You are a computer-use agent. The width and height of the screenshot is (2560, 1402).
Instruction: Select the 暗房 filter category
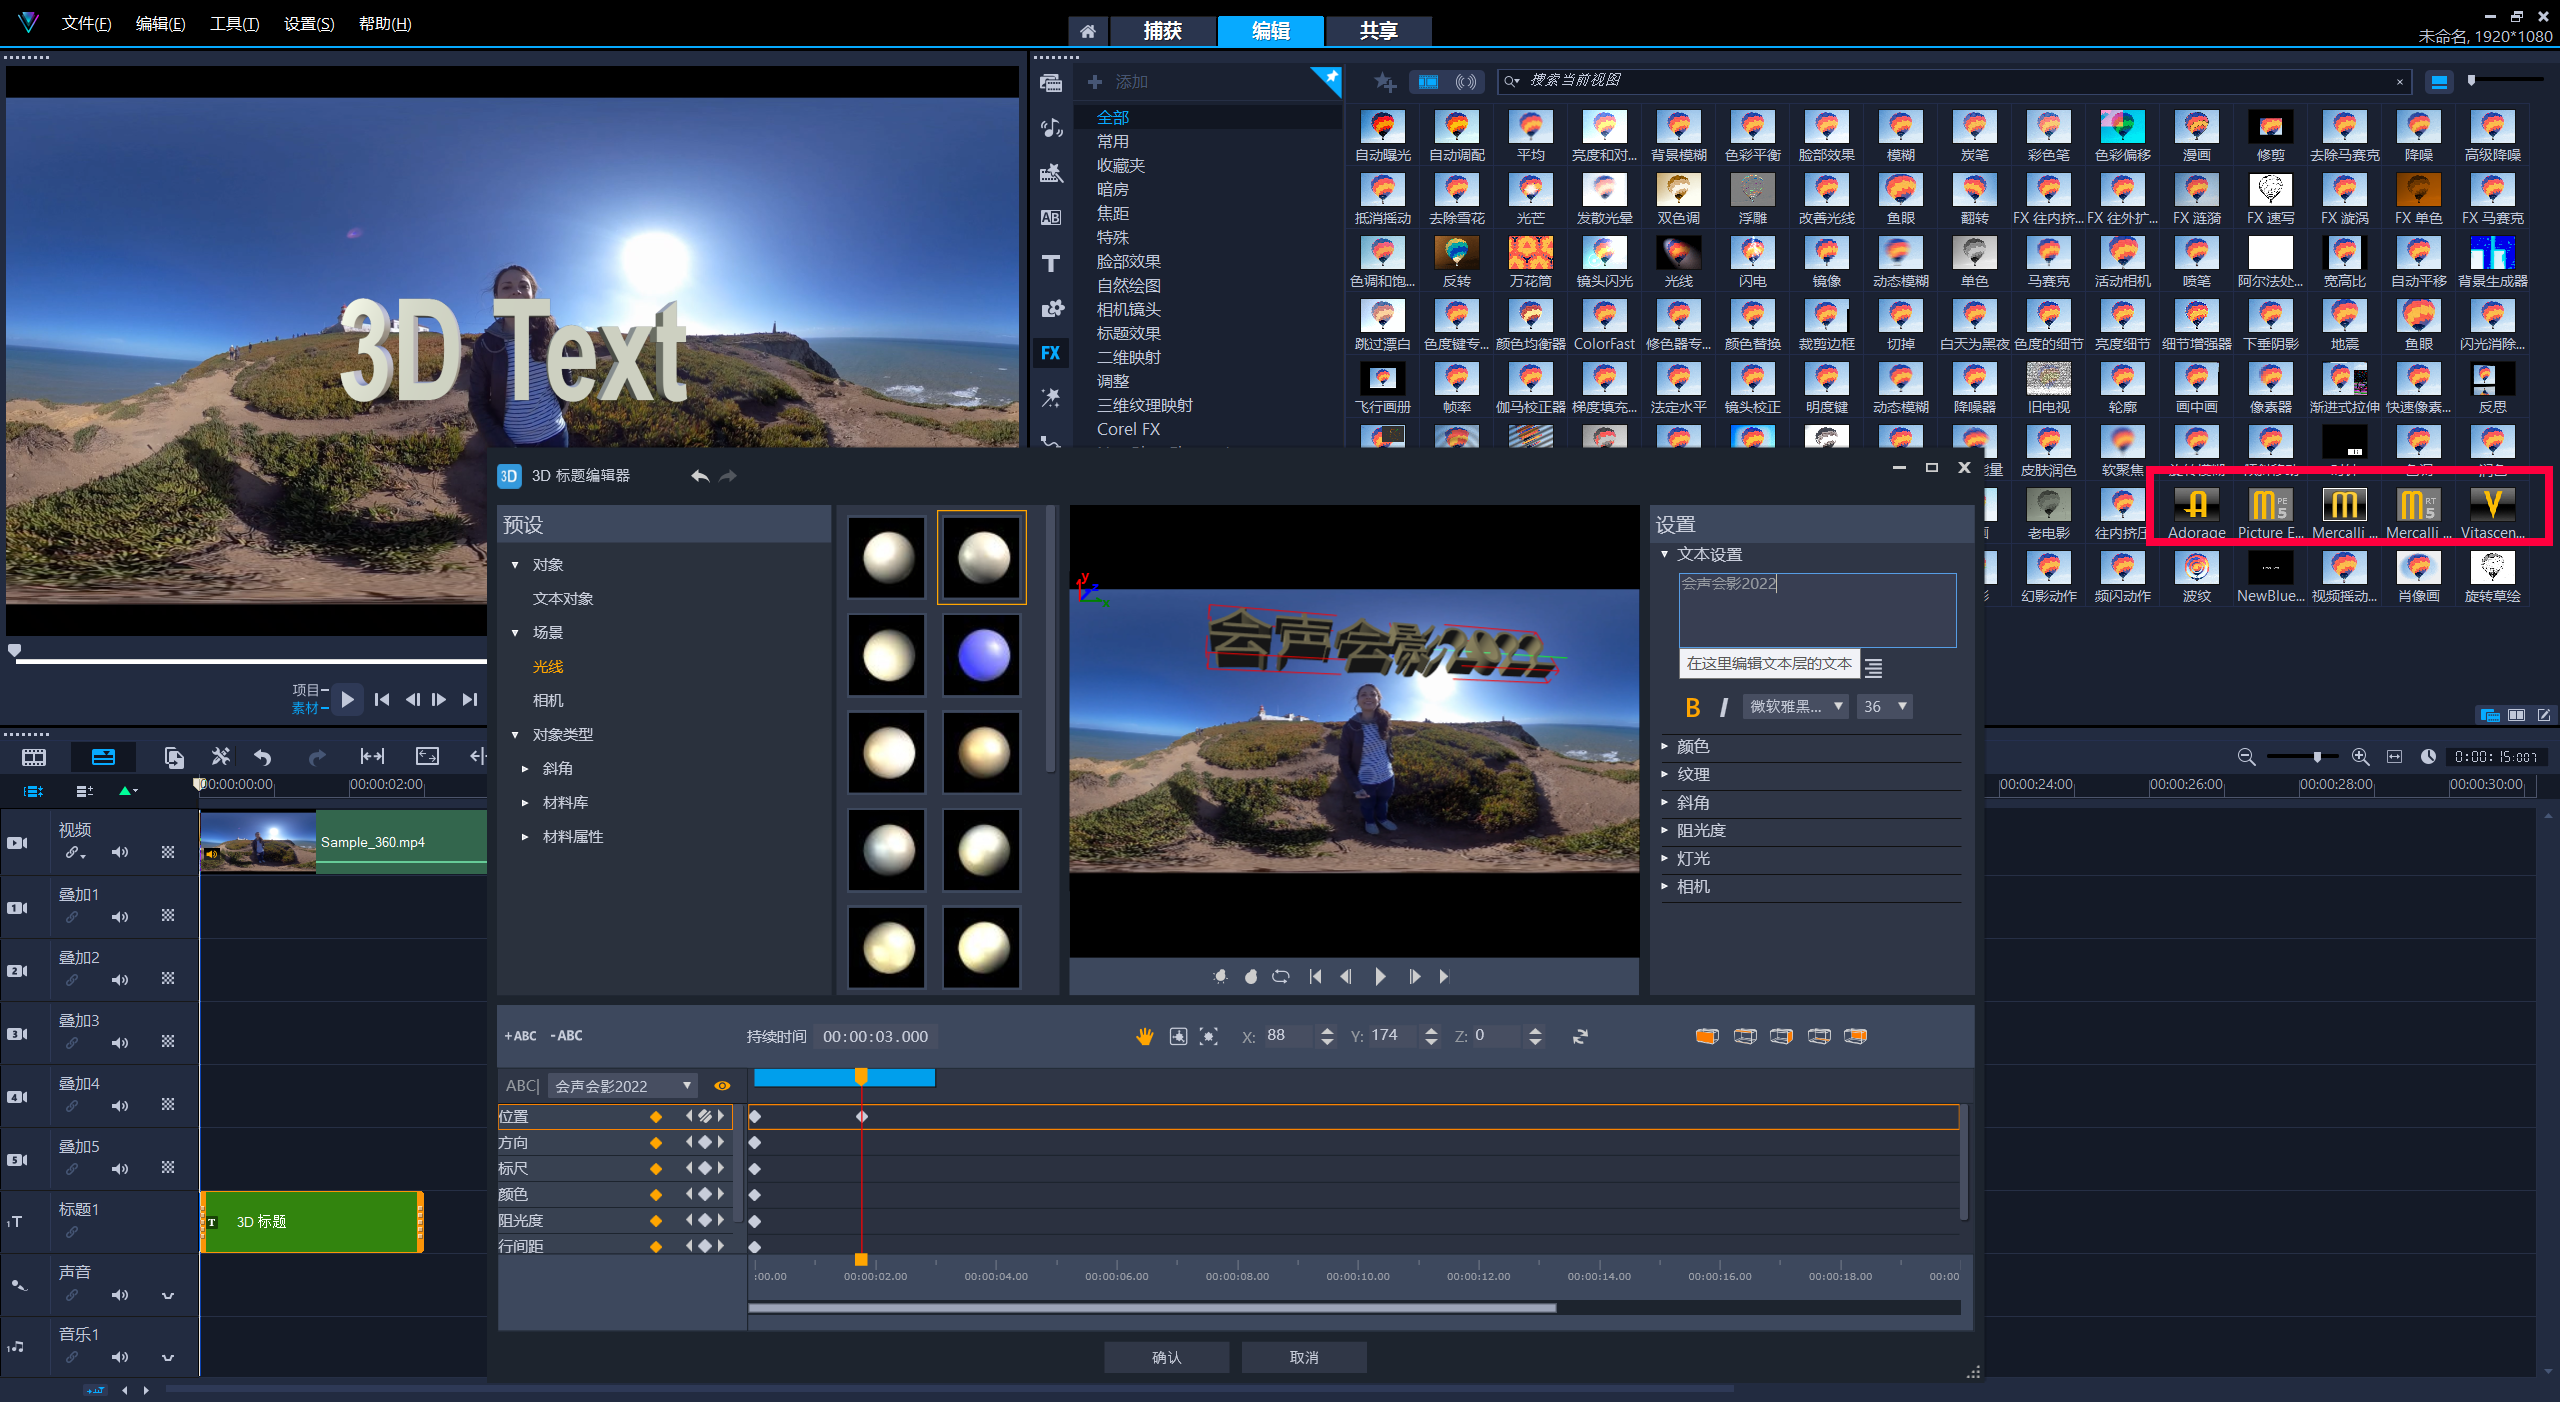1113,189
